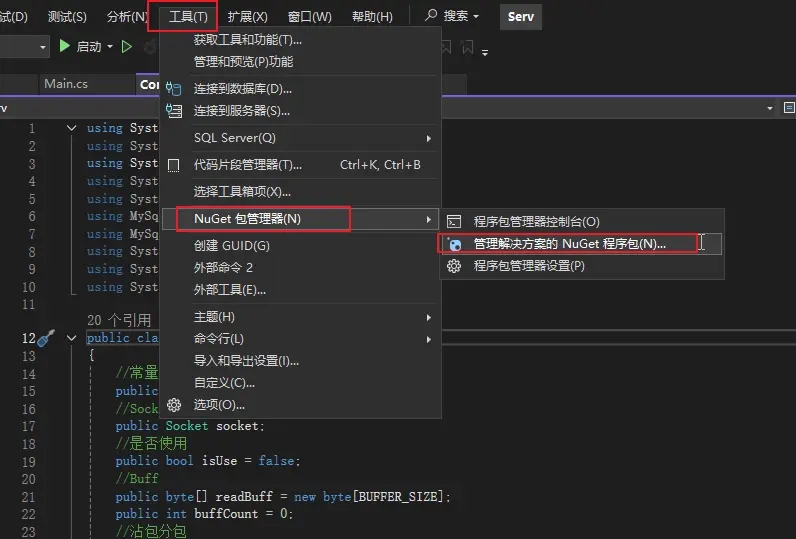
Task: Expand the SQL Server(Q) submenu
Action: [301, 138]
